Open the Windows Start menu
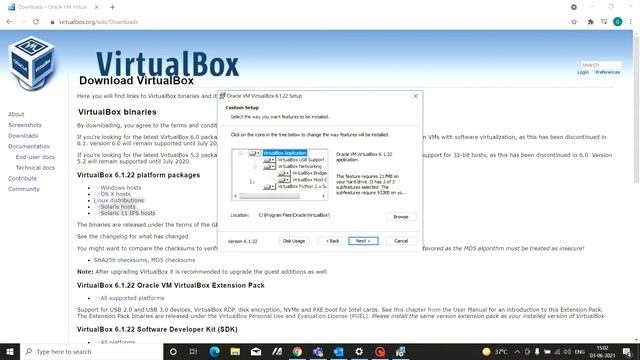Screen dimensions: 640x360 (x=10, y=351)
